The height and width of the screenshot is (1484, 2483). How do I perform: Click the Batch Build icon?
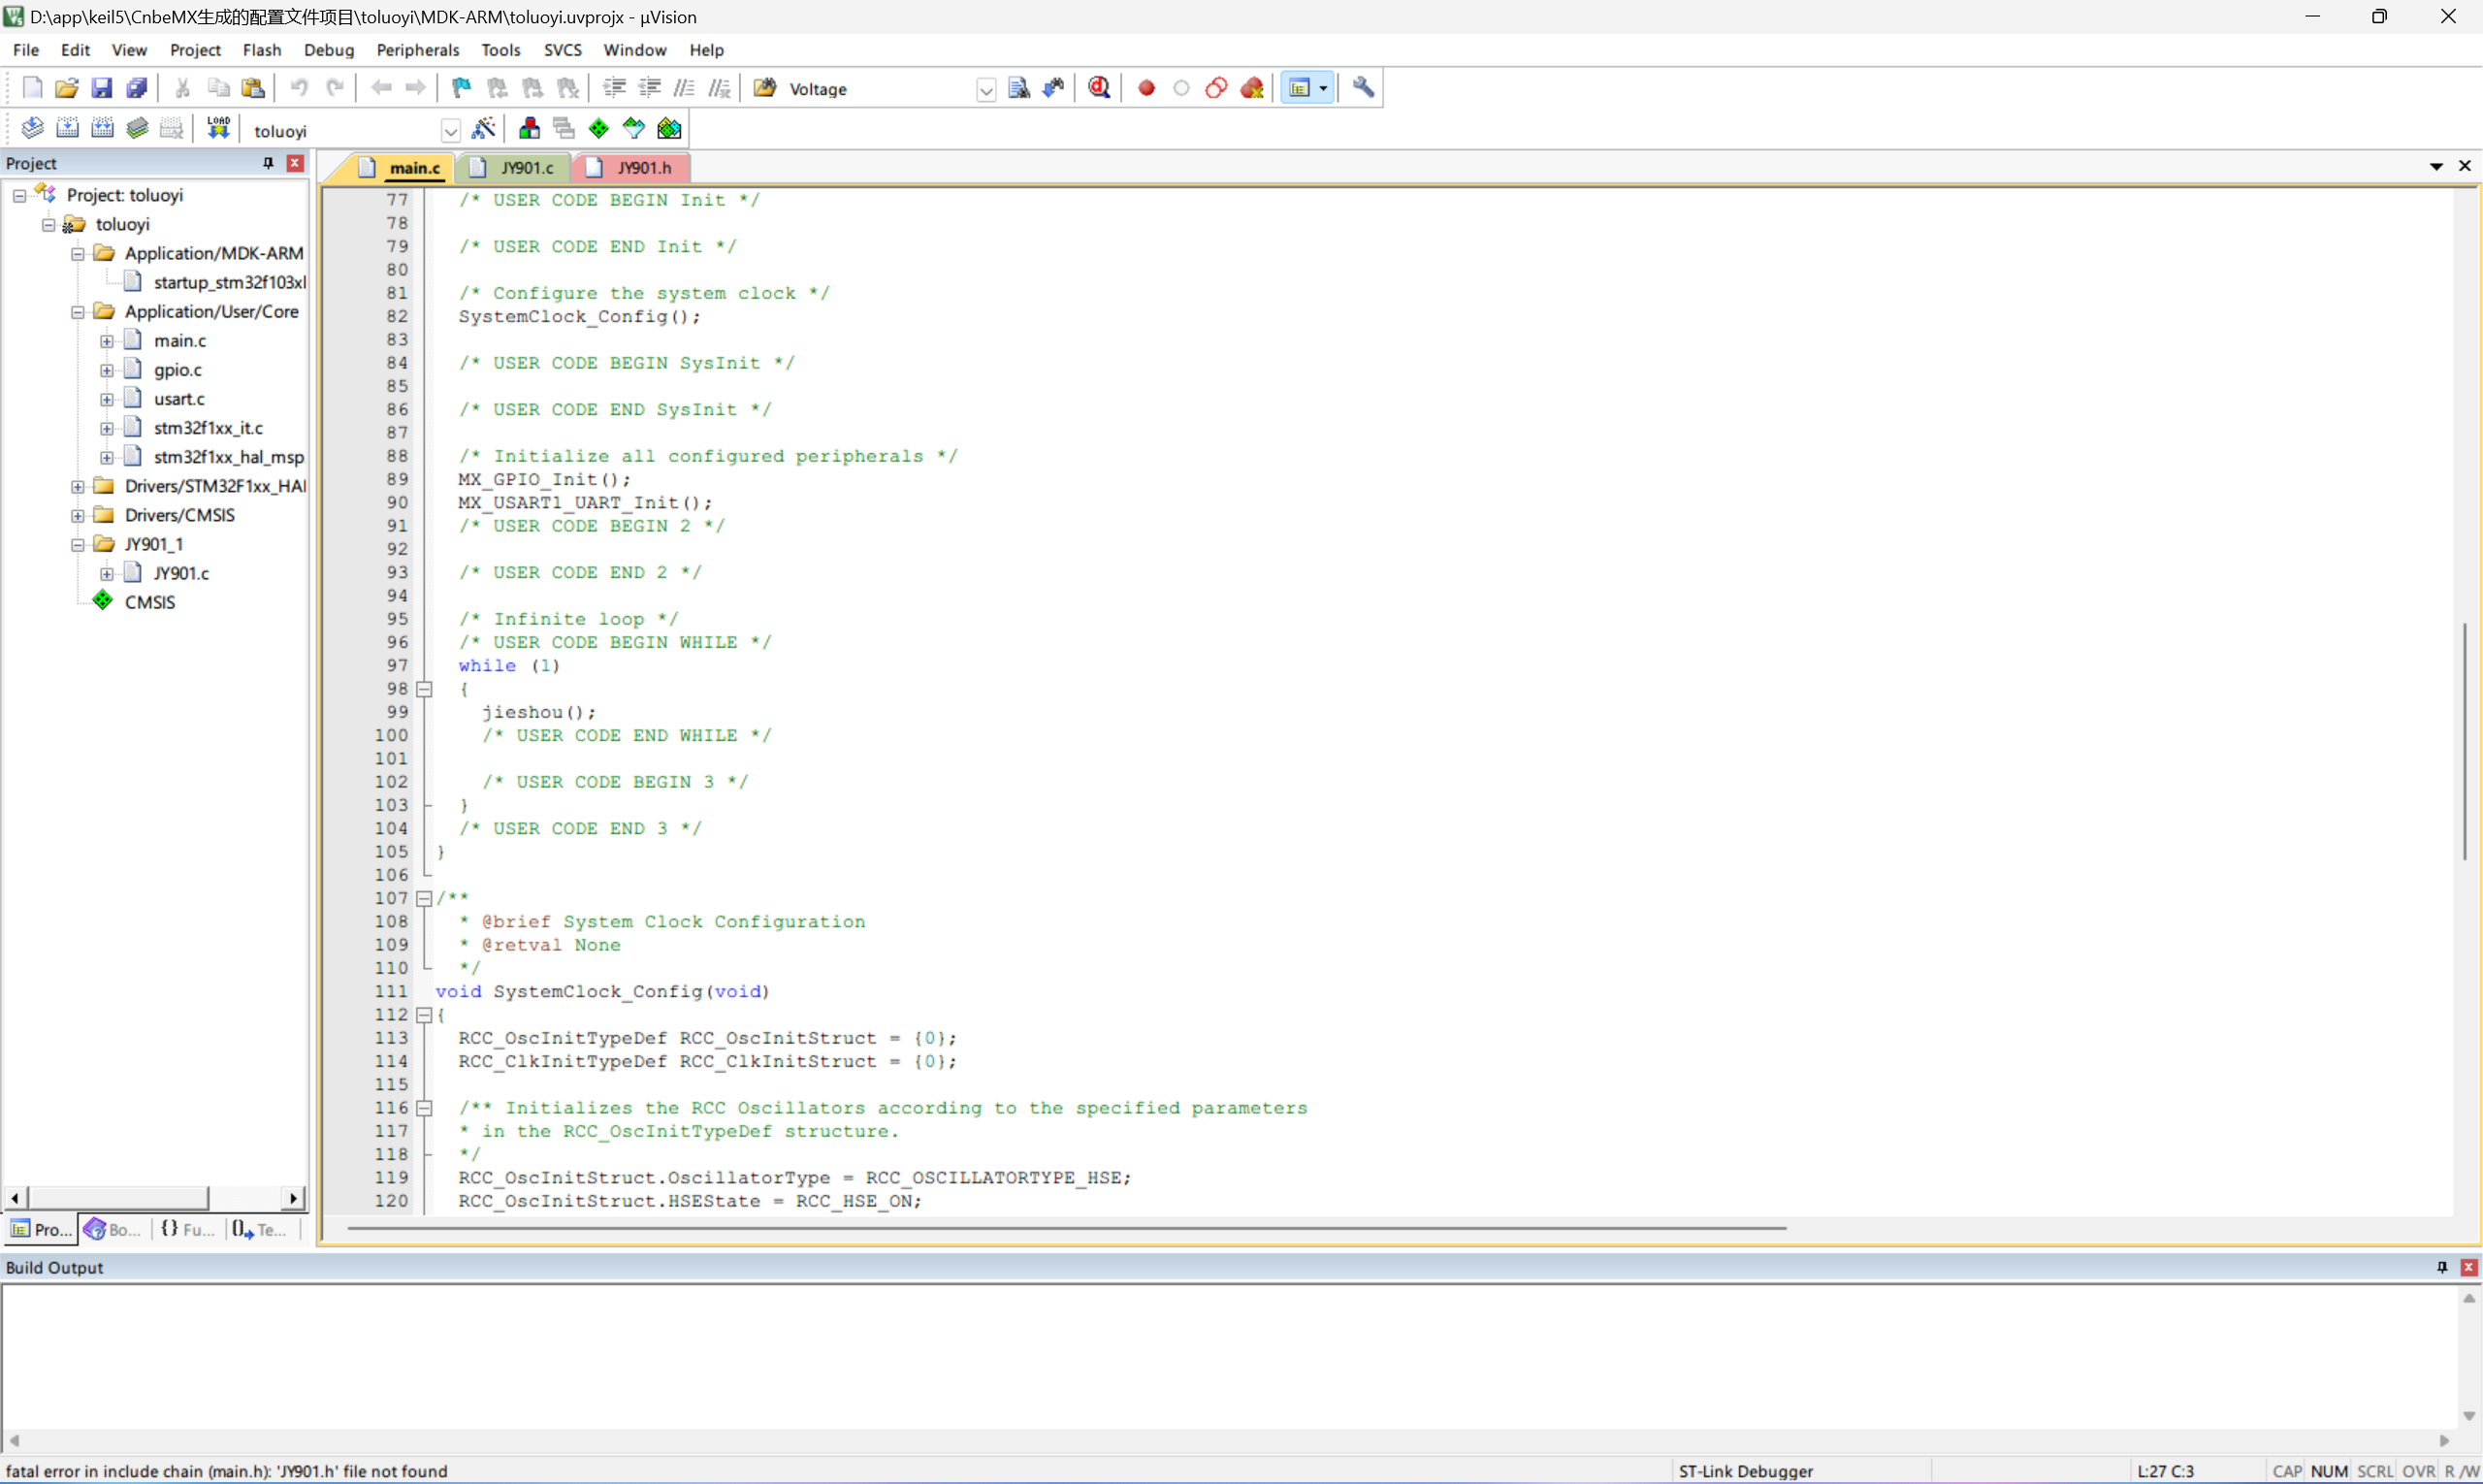tap(137, 128)
